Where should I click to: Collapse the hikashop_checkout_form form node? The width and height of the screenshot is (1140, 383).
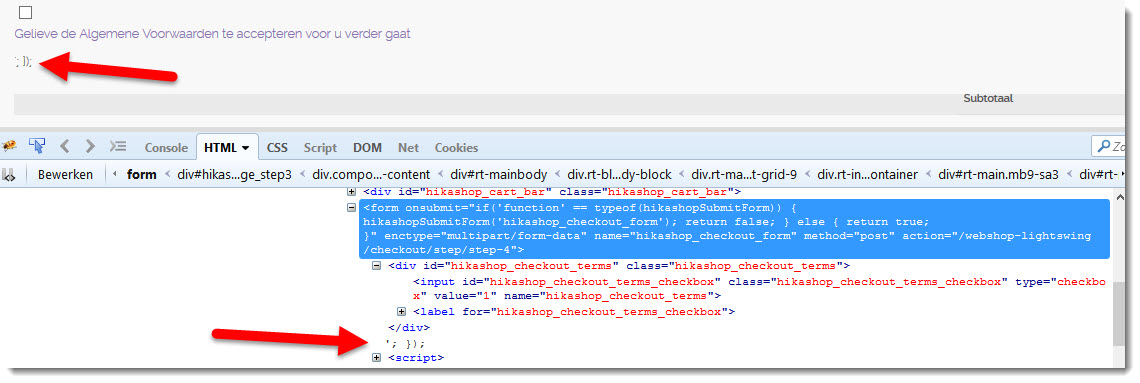click(351, 207)
